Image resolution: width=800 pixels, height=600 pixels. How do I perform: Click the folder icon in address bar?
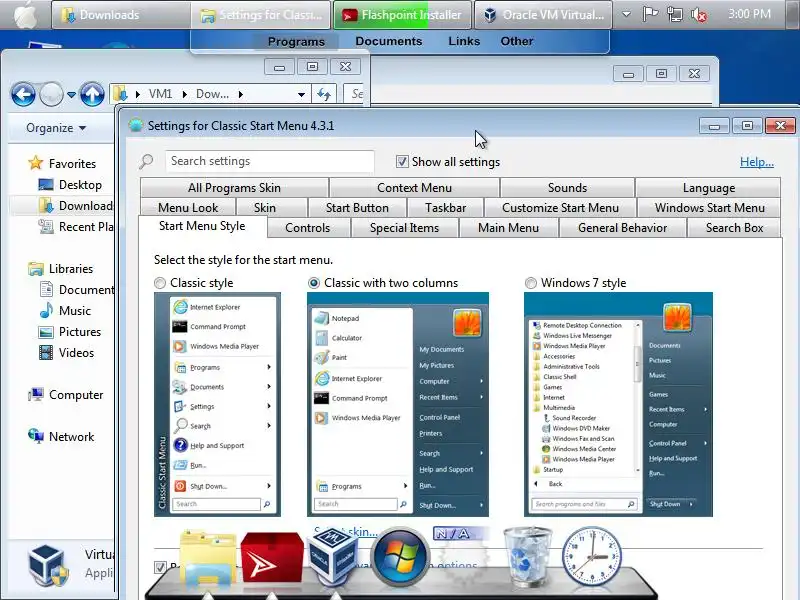point(120,94)
